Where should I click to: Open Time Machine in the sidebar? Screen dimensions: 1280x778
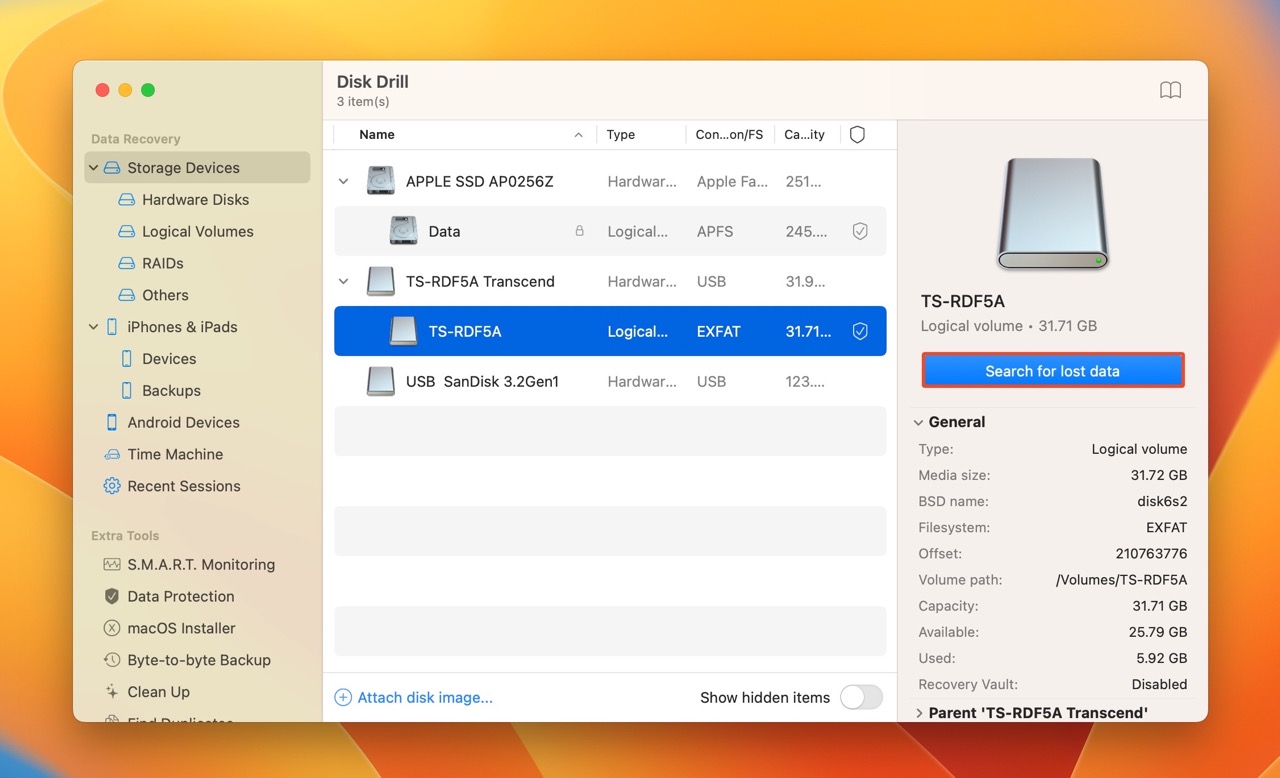(175, 455)
